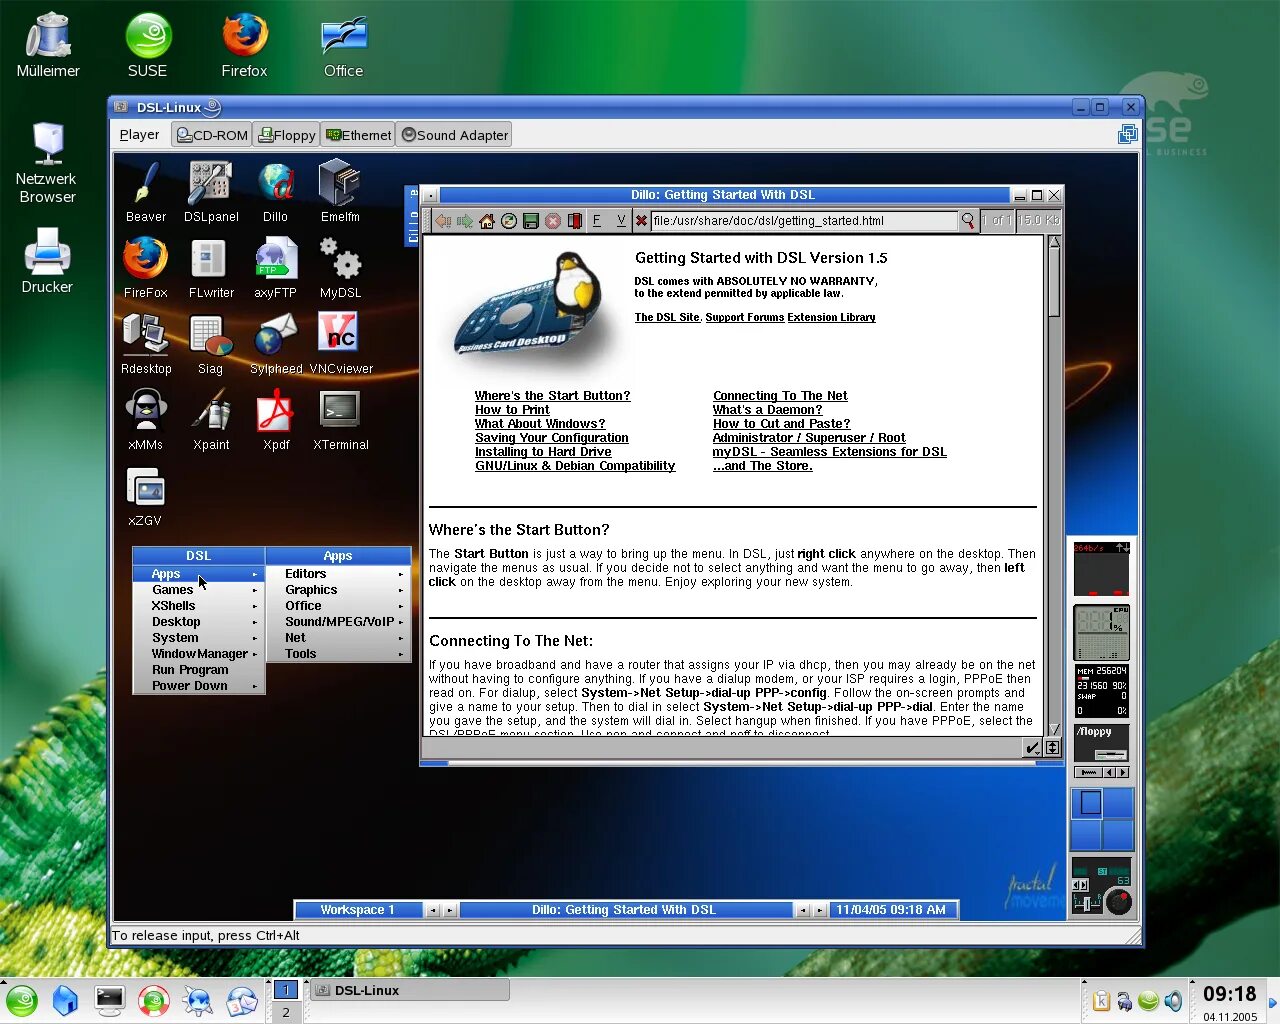Image resolution: width=1280 pixels, height=1024 pixels.
Task: Open the XShells menu entry
Action: (198, 606)
